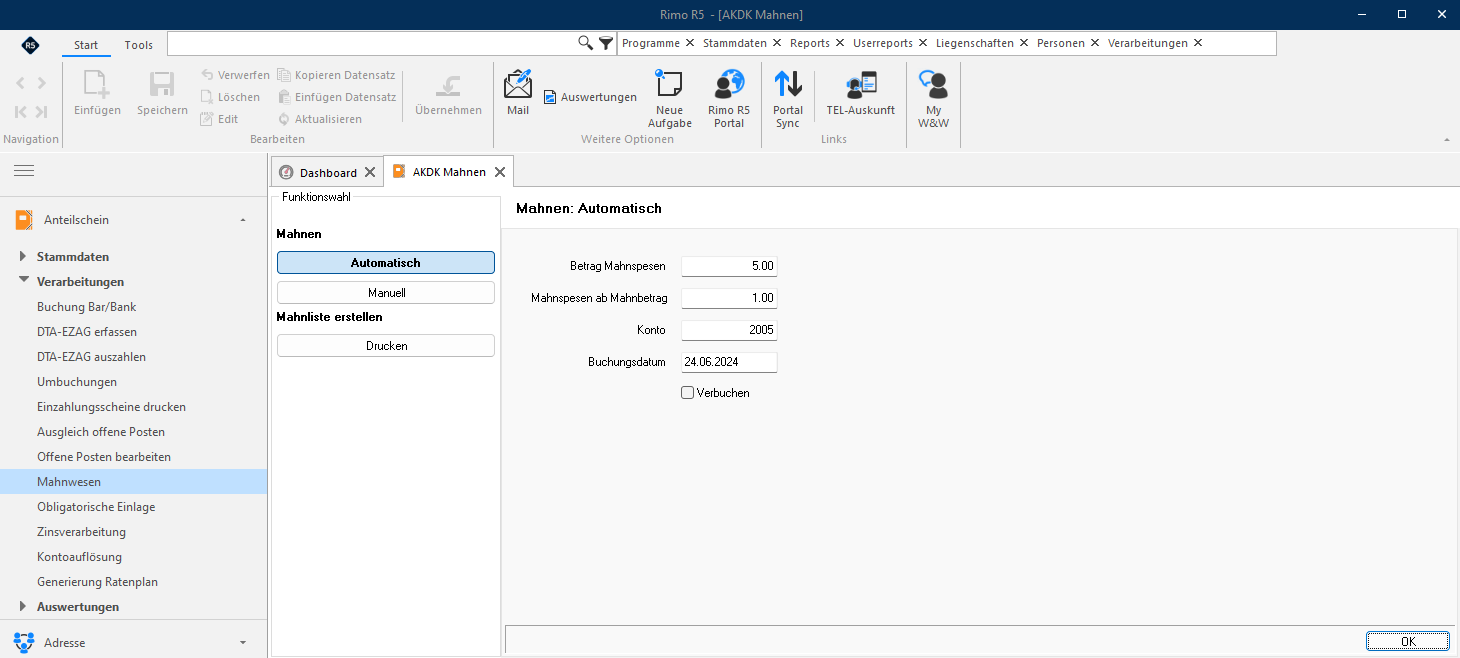Screen dimensions: 1460x658
Task: Open My W&W
Action: [933, 98]
